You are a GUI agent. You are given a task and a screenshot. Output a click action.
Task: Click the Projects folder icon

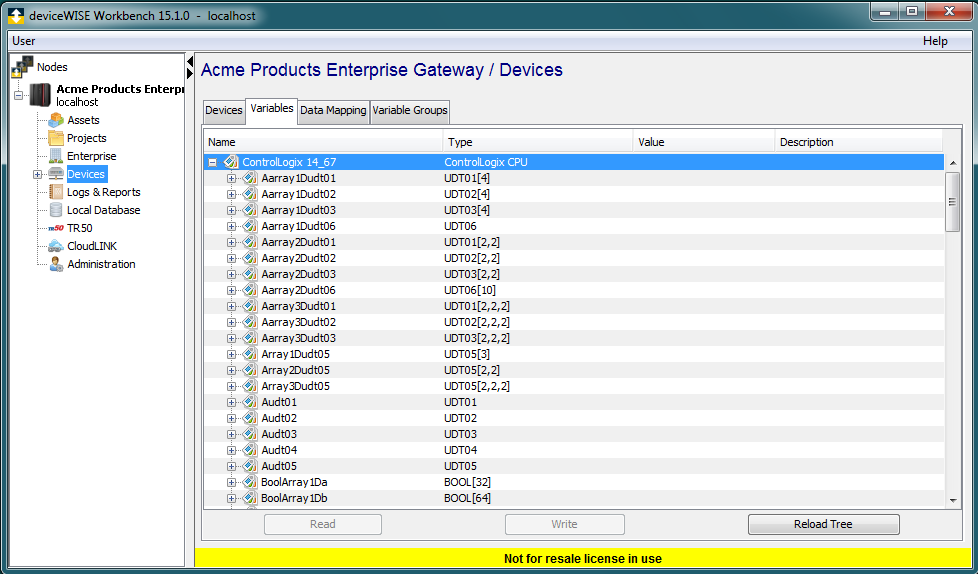[x=57, y=138]
